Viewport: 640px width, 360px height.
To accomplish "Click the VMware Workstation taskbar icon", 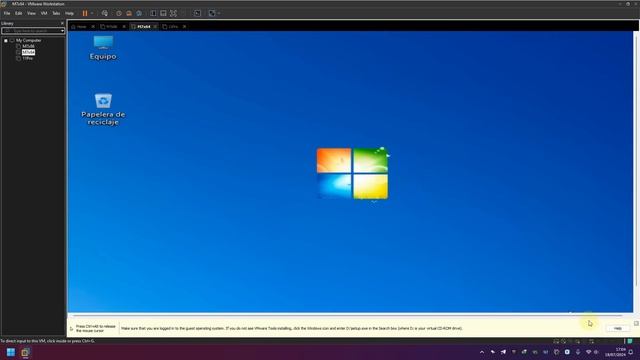I will coord(25,352).
